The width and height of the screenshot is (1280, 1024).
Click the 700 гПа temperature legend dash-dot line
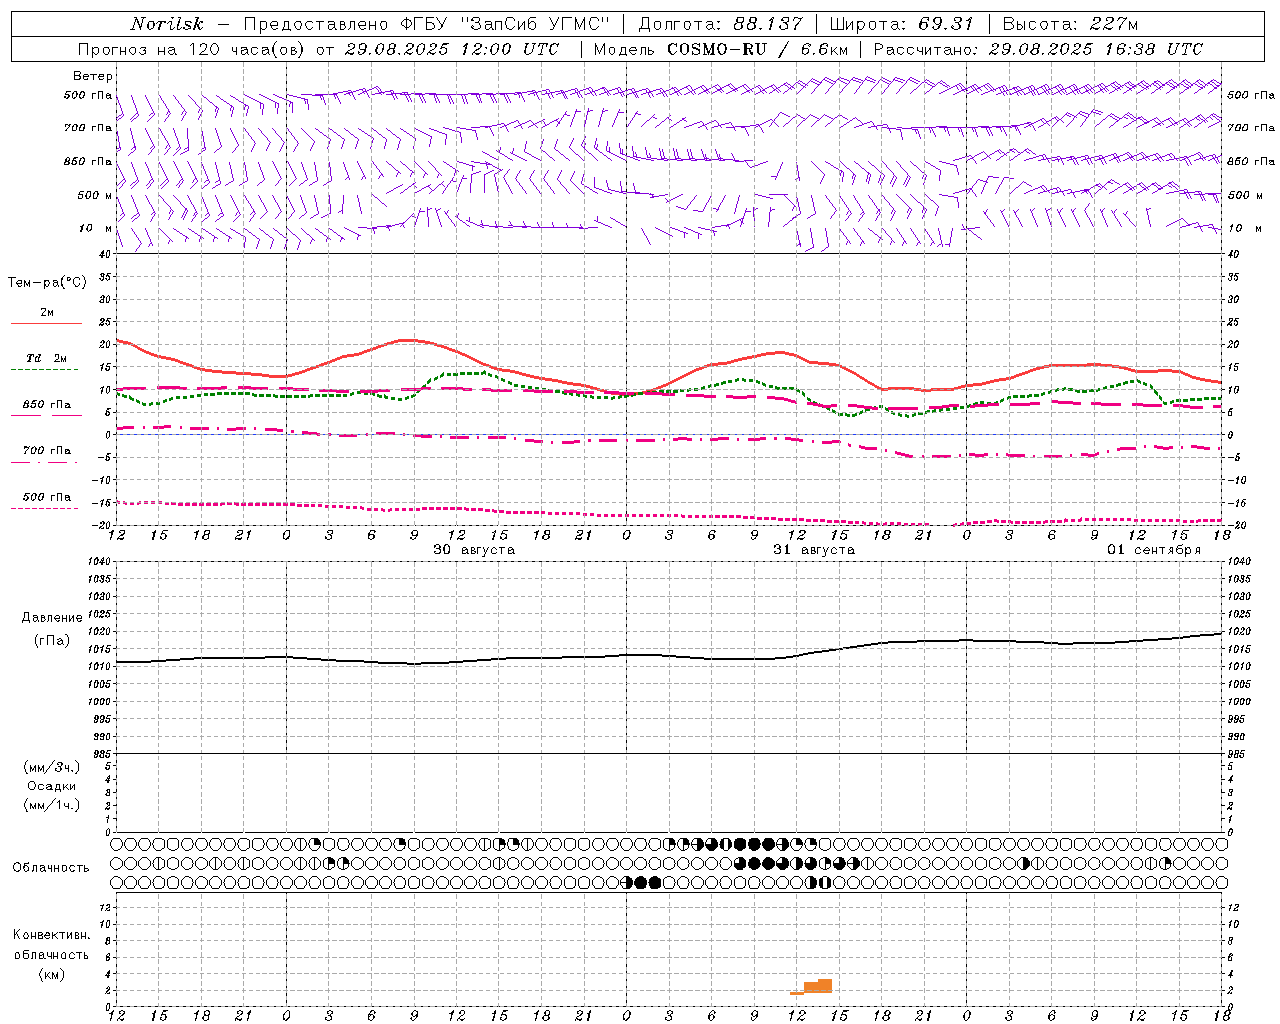click(x=44, y=462)
